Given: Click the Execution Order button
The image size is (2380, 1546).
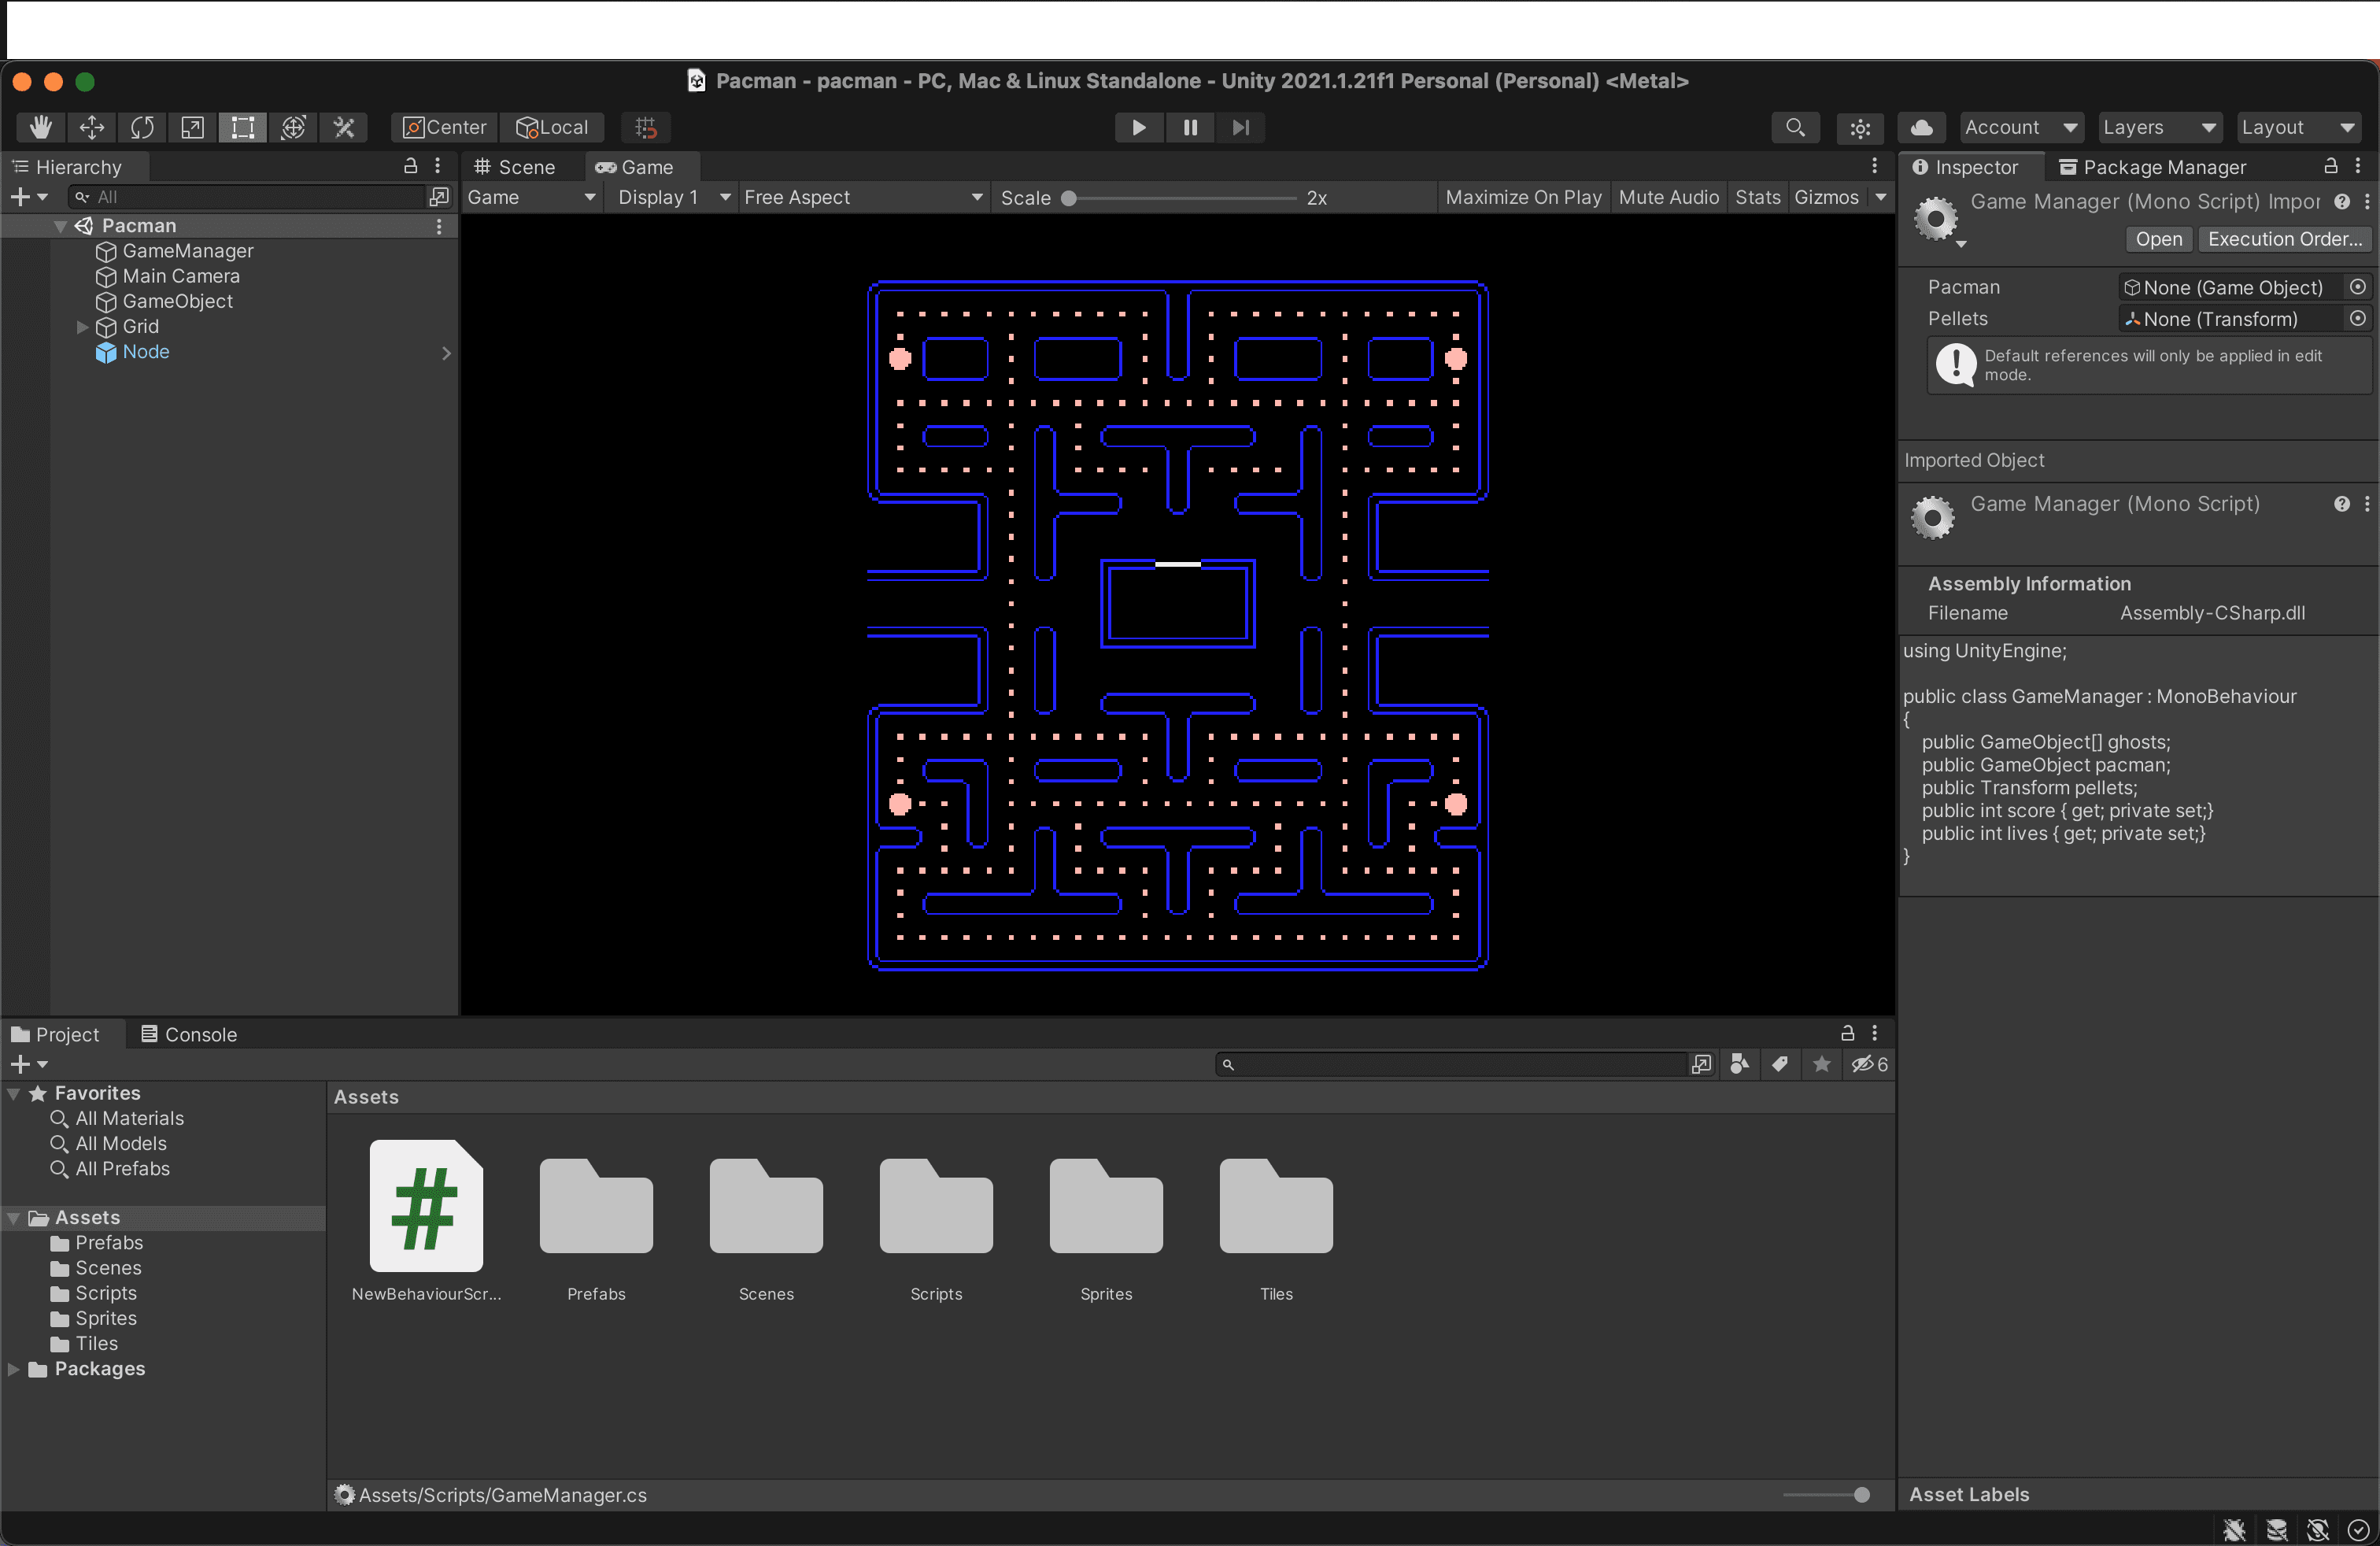Looking at the screenshot, I should [x=2284, y=239].
